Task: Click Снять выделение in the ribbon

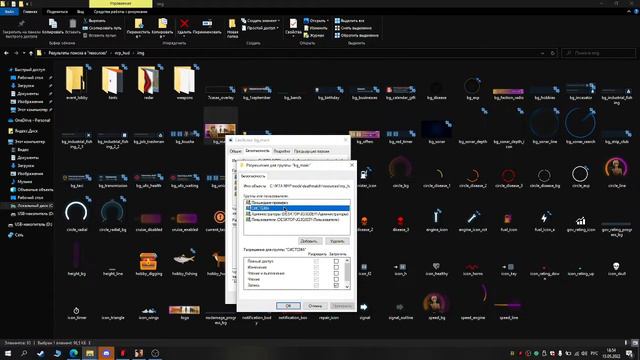Action: [x=353, y=28]
